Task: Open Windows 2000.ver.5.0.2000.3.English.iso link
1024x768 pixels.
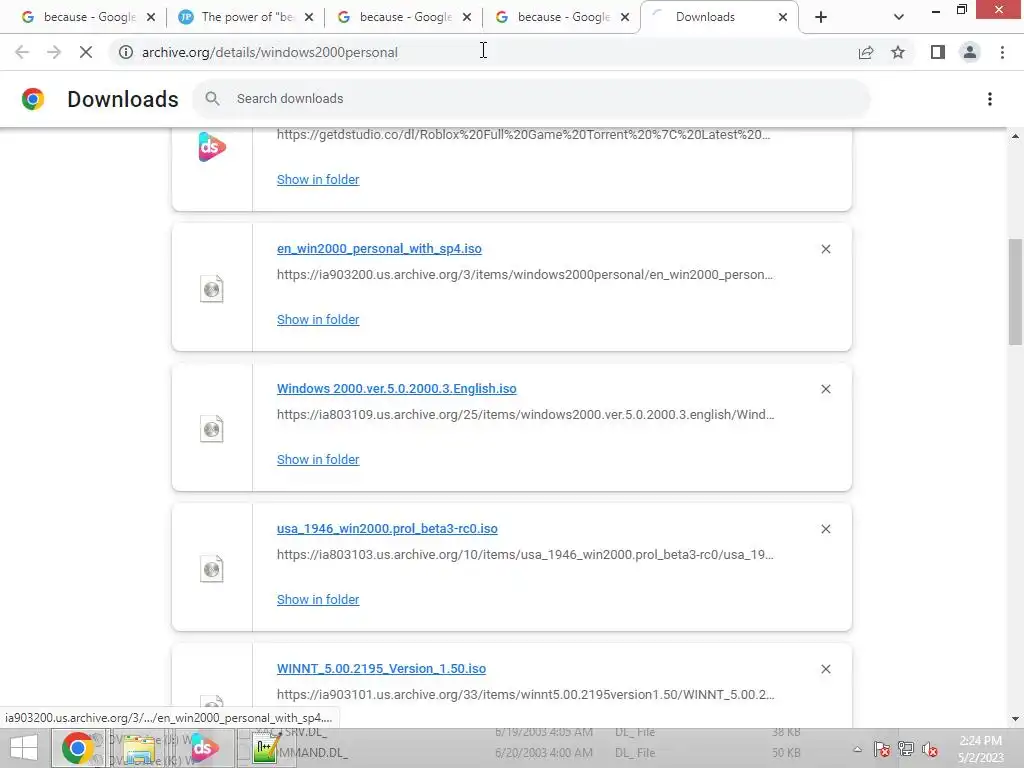Action: coord(396,389)
